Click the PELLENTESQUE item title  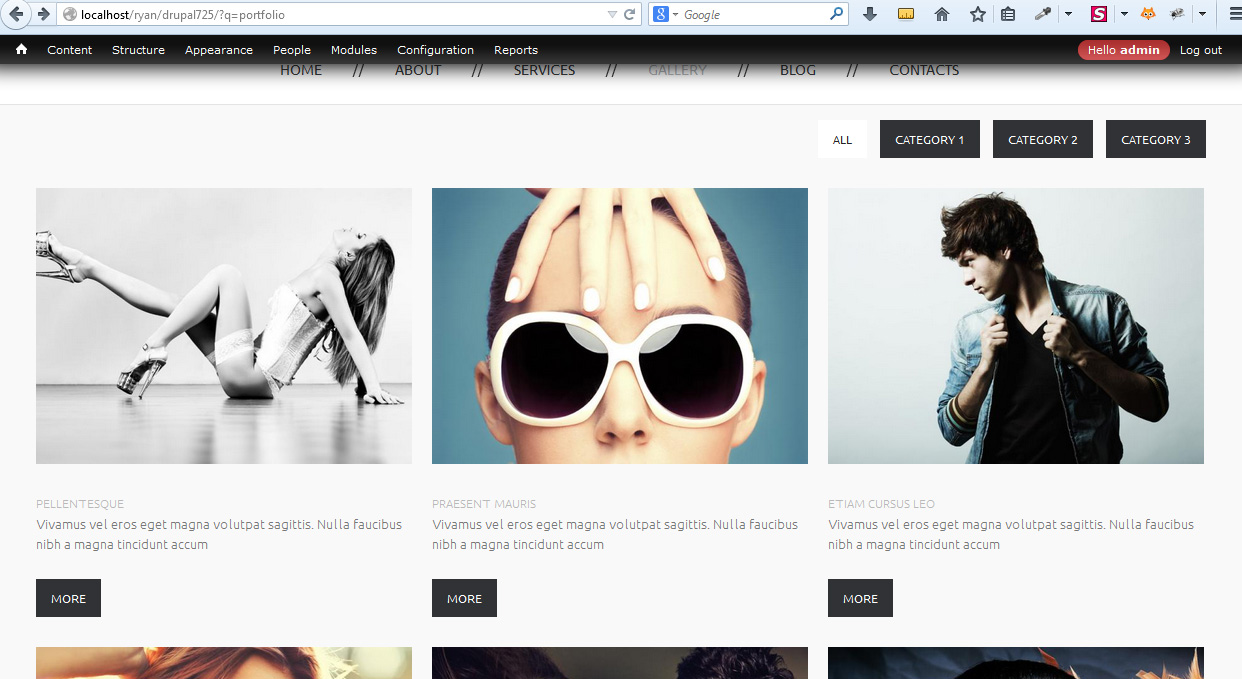(80, 504)
